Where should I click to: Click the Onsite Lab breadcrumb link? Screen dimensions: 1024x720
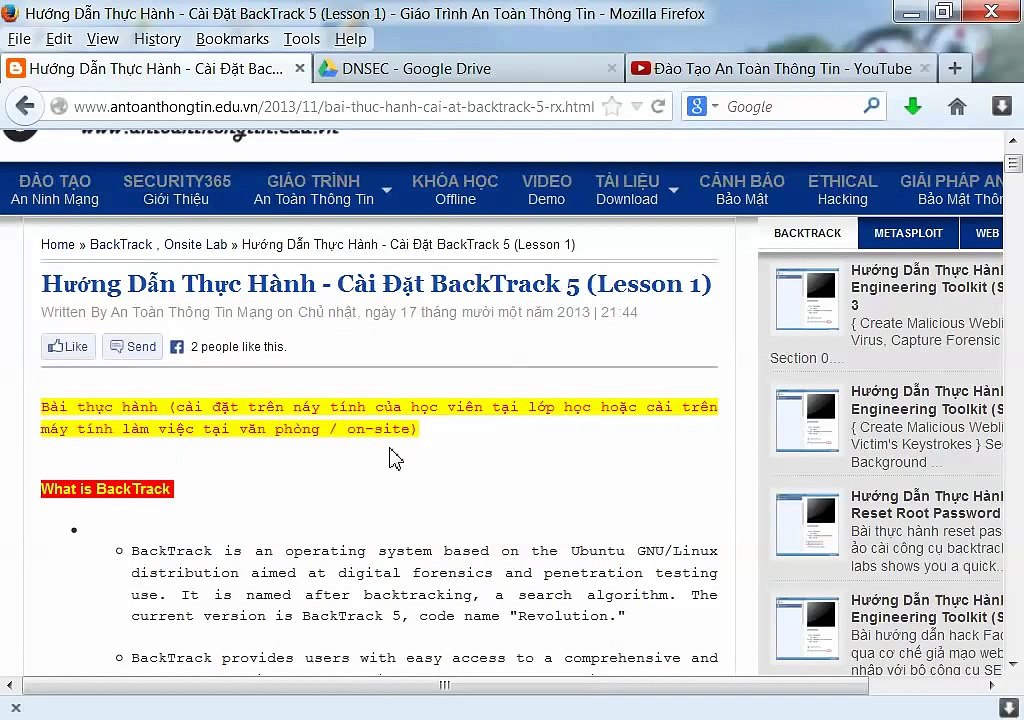click(x=195, y=244)
